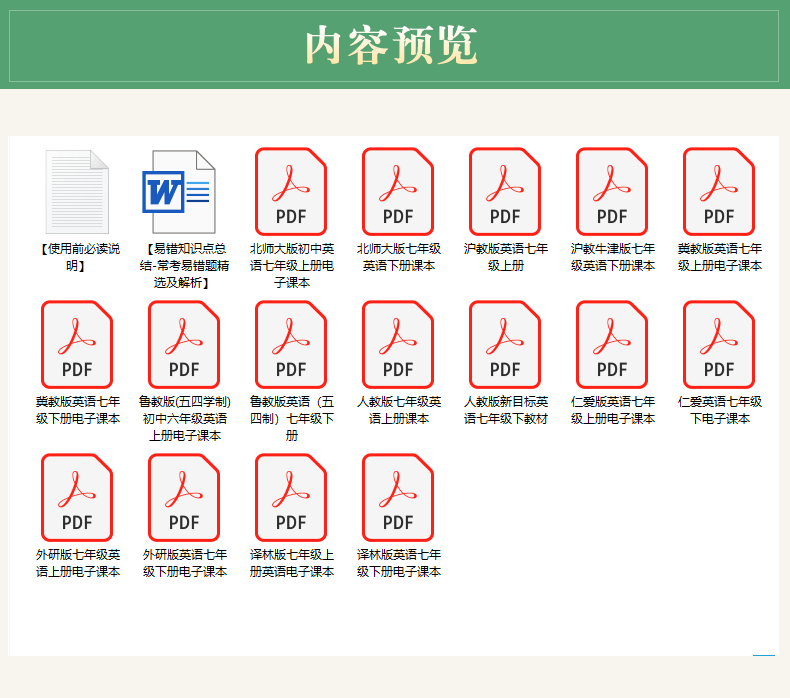Select the label 仁爱英语七年级下电子课本
The height and width of the screenshot is (698, 790).
pyautogui.click(x=719, y=410)
